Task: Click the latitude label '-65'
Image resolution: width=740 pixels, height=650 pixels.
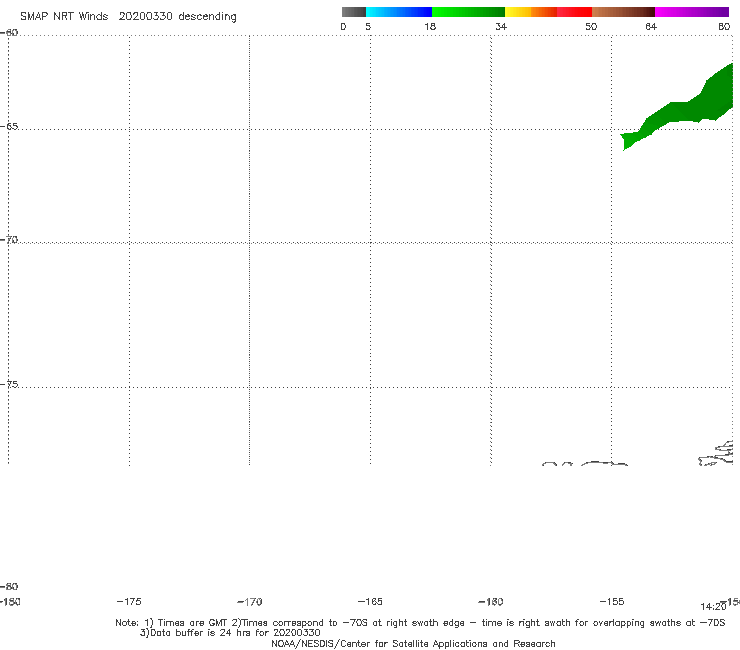Action: [x=9, y=127]
